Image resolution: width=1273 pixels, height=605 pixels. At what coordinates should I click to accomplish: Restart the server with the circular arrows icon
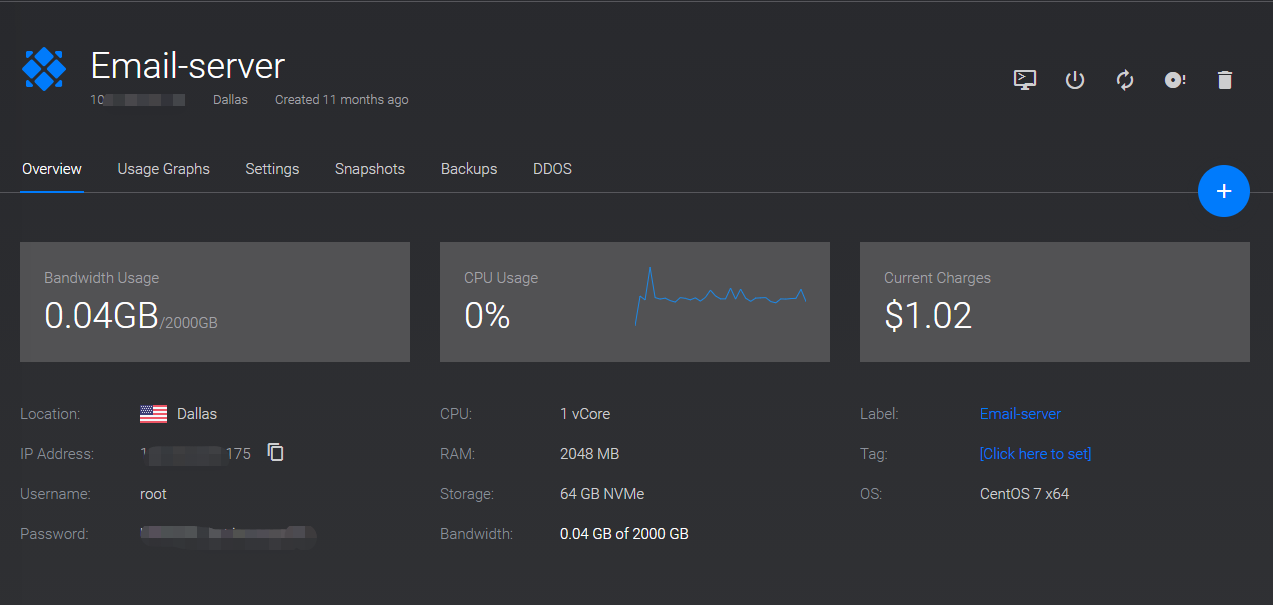pyautogui.click(x=1125, y=80)
